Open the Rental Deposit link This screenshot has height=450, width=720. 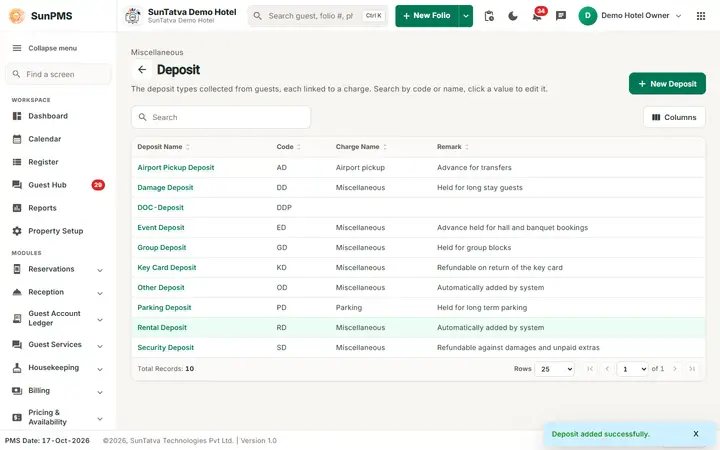(x=162, y=328)
